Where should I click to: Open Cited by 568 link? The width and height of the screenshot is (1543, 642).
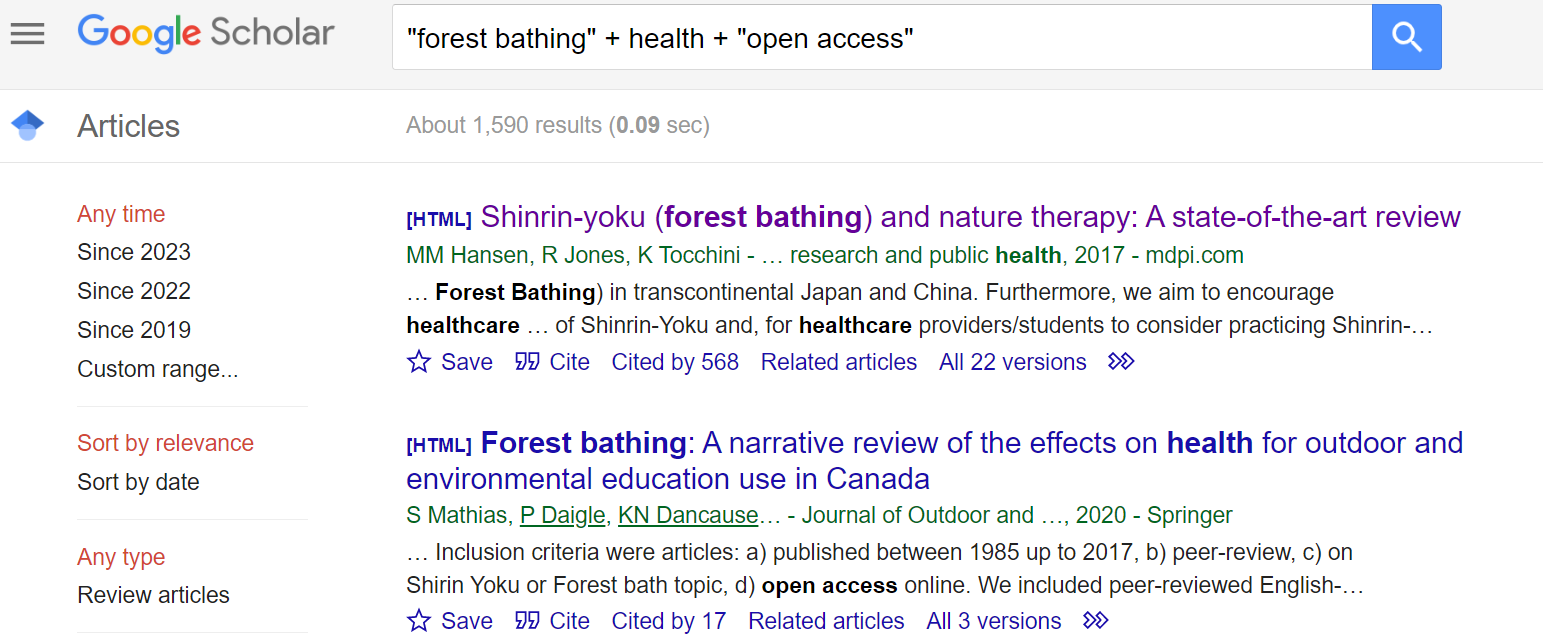[675, 362]
